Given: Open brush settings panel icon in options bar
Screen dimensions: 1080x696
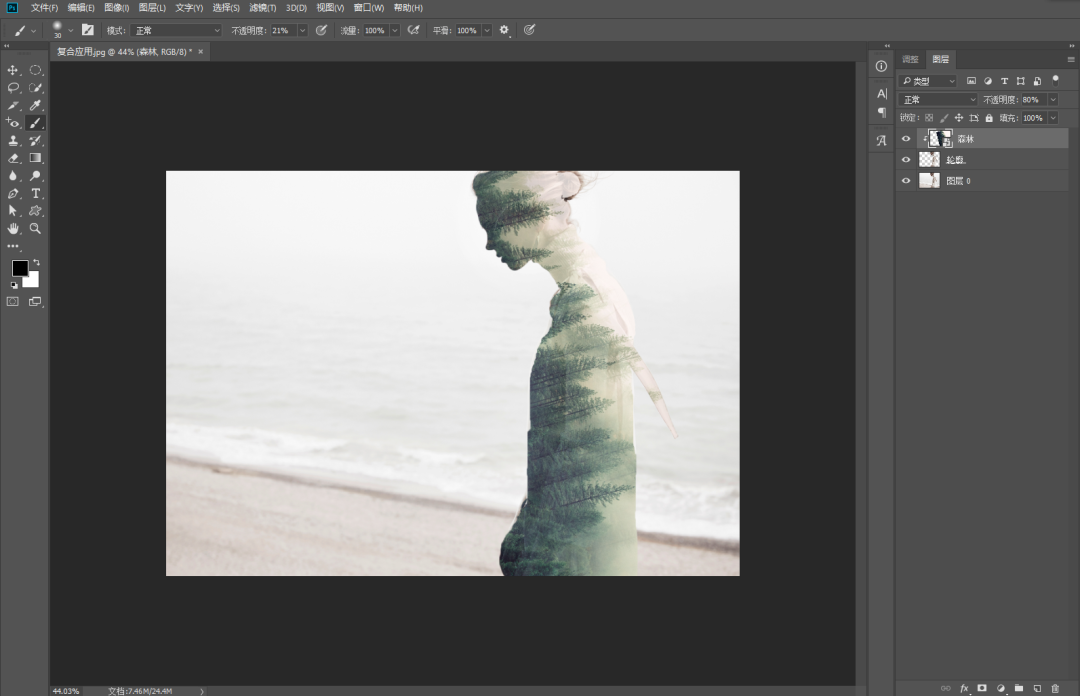Looking at the screenshot, I should pos(87,30).
